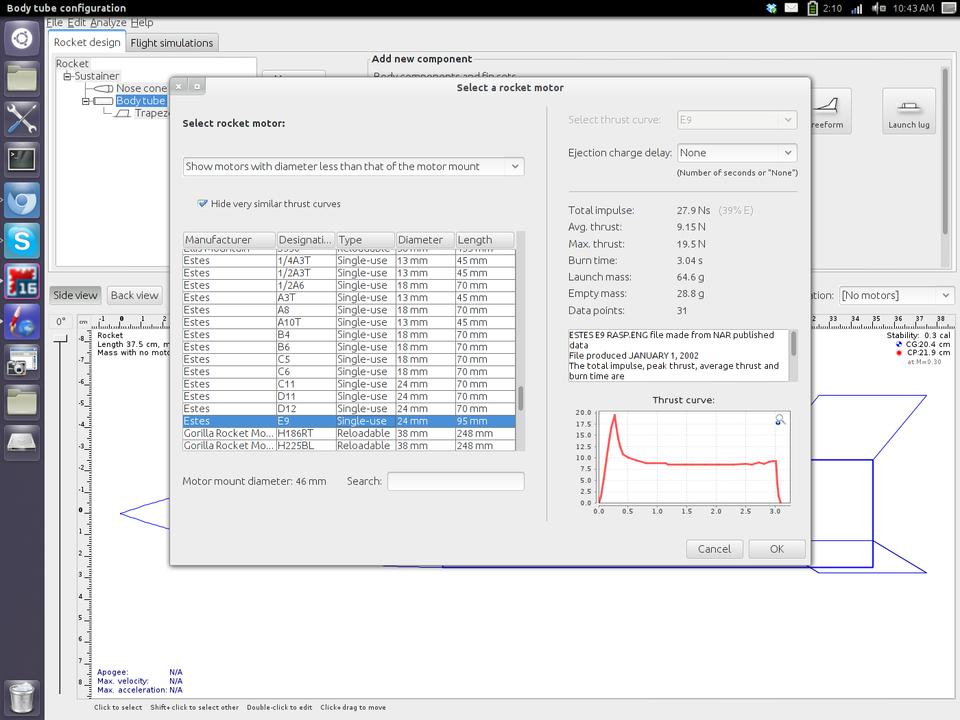Open the Terminal from the dock
960x720 pixels.
pyautogui.click(x=22, y=158)
